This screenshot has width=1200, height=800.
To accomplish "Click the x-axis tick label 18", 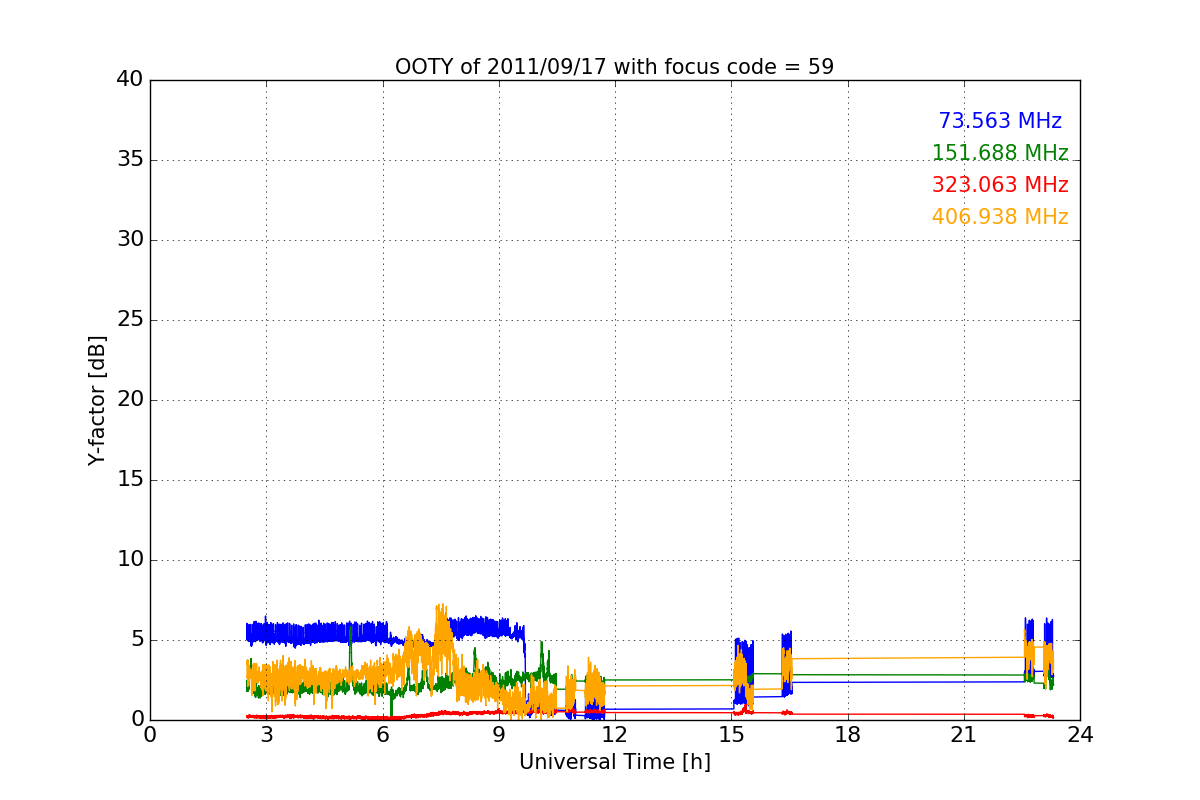I will click(848, 735).
